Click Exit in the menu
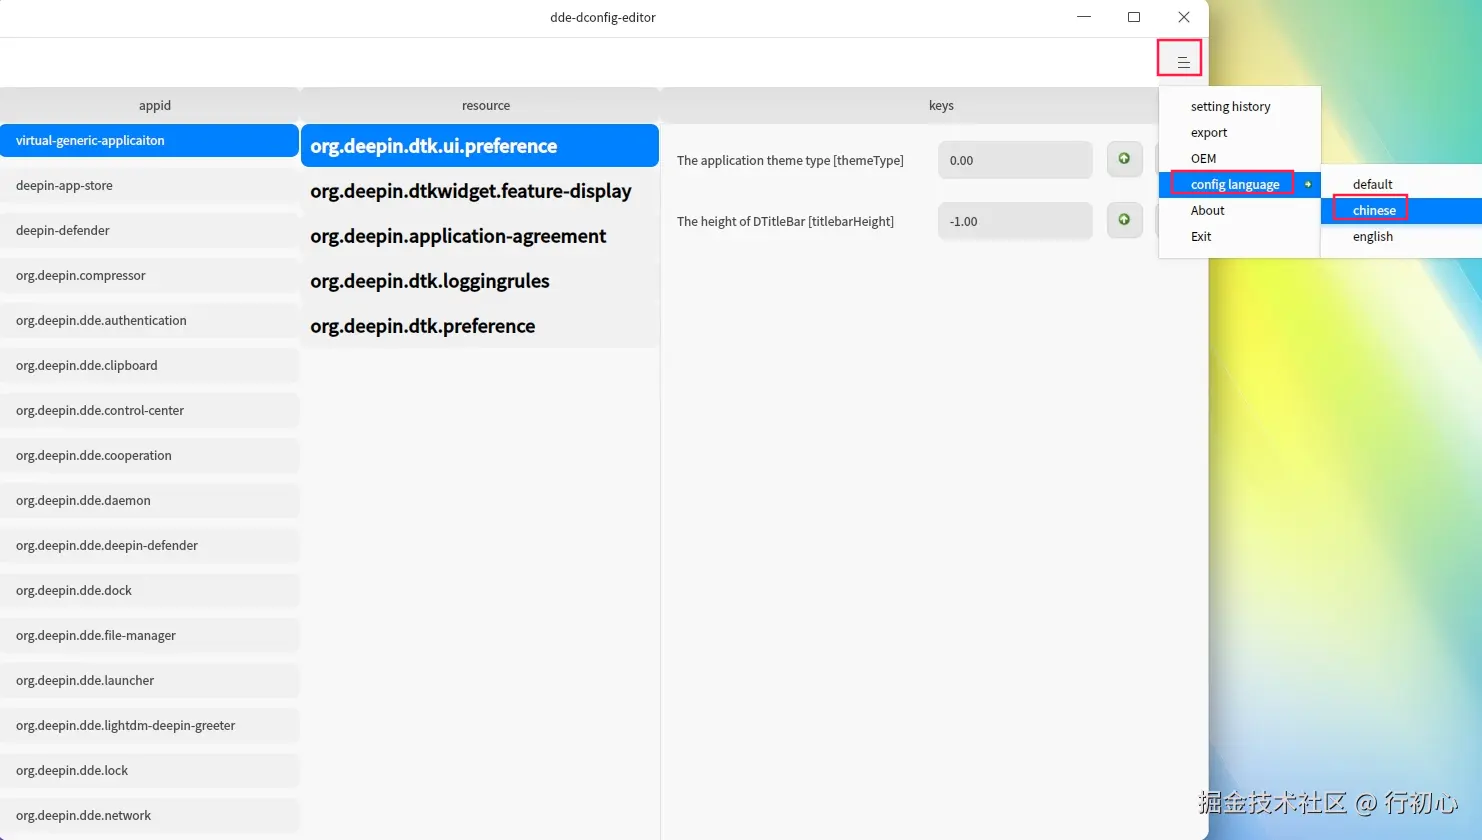This screenshot has height=840, width=1482. click(x=1201, y=236)
